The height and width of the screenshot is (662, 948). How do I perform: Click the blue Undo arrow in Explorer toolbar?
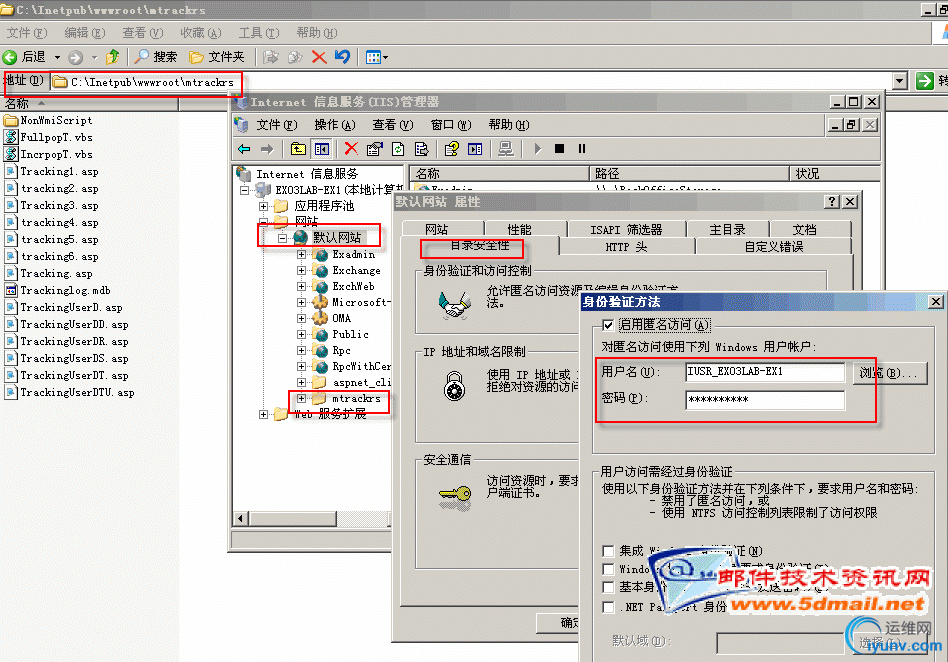click(x=342, y=57)
